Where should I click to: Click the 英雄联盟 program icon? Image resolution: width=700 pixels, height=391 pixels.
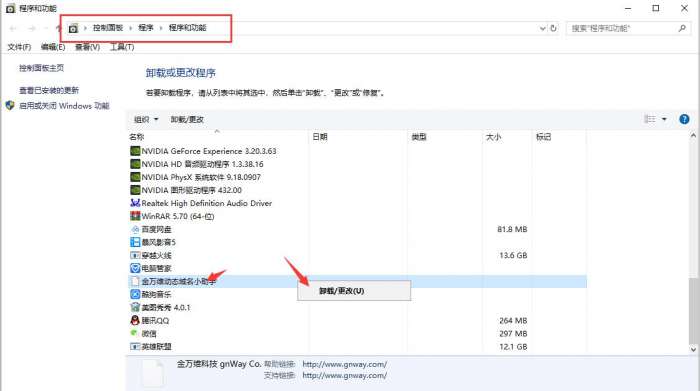point(135,346)
